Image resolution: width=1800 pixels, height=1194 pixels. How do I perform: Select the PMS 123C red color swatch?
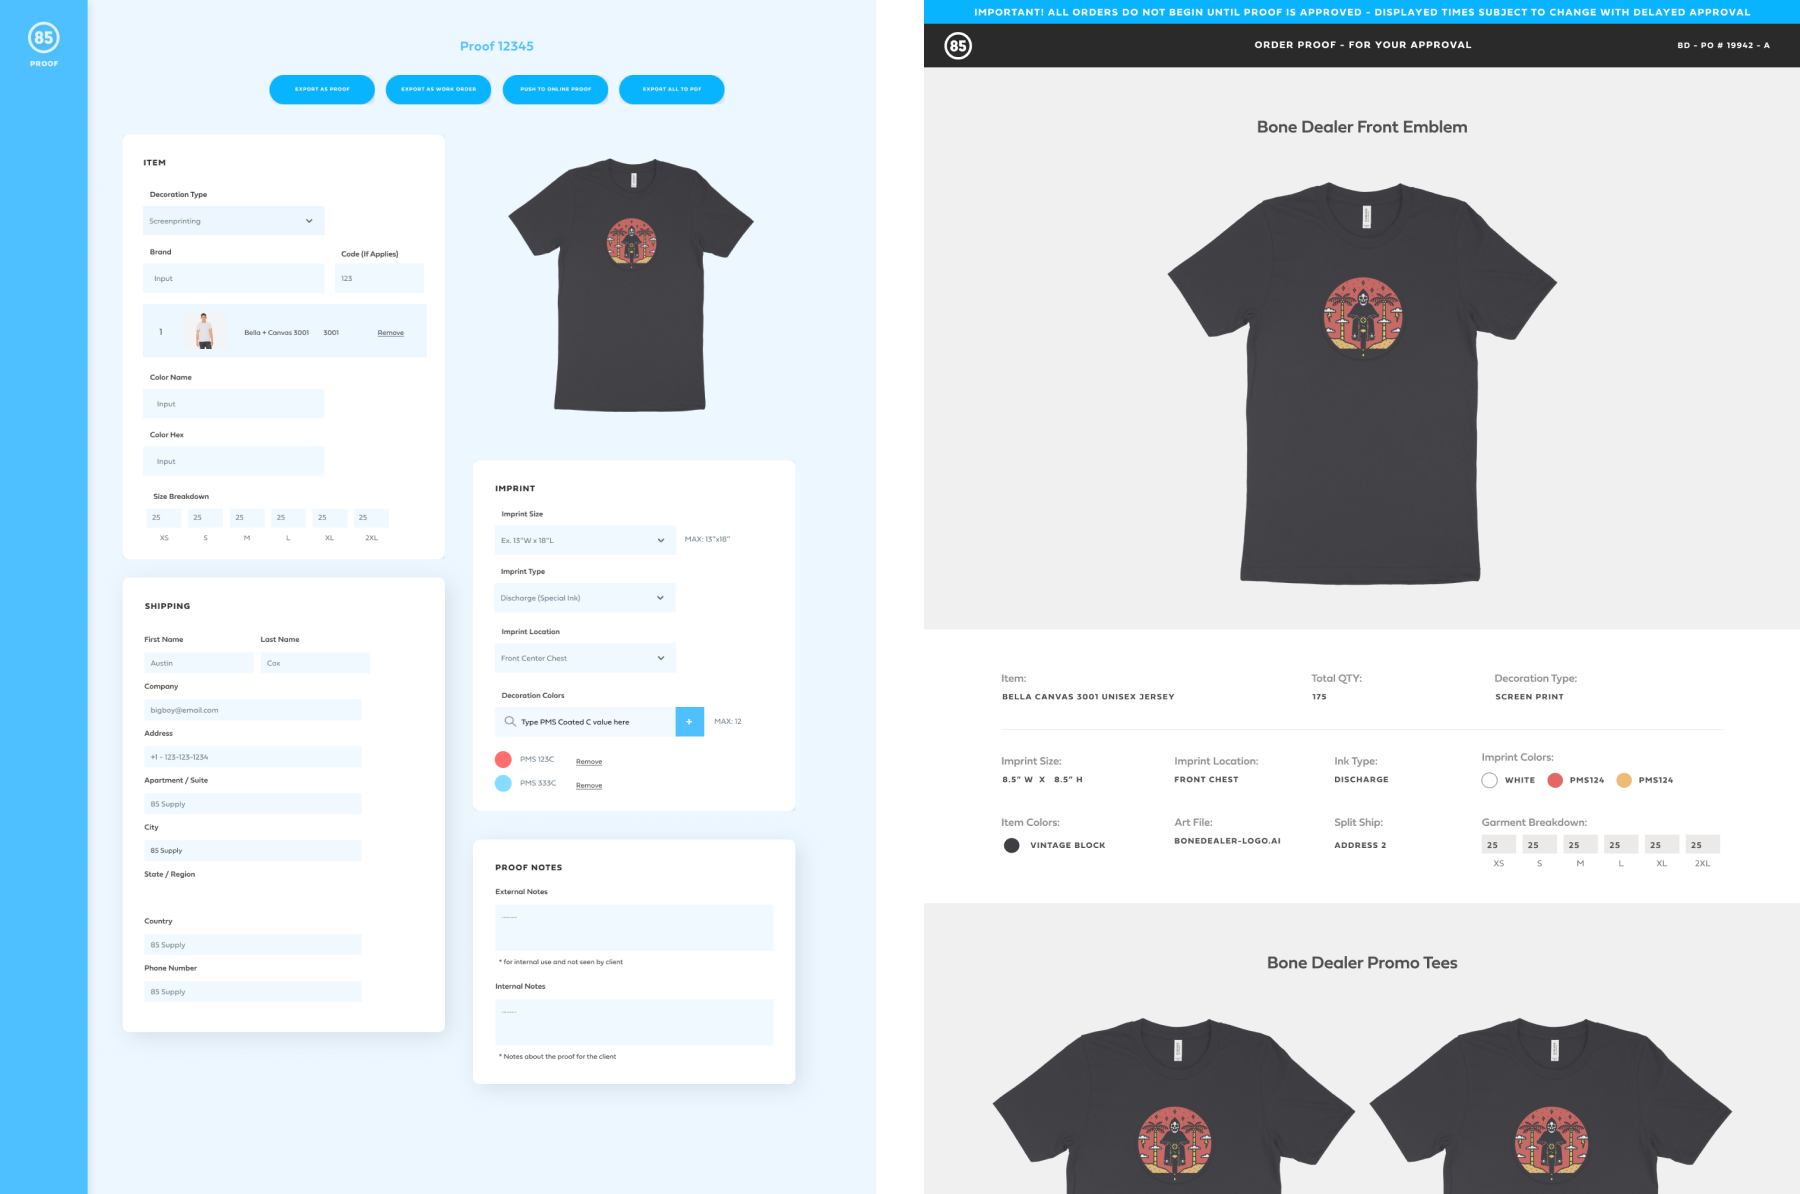(503, 760)
